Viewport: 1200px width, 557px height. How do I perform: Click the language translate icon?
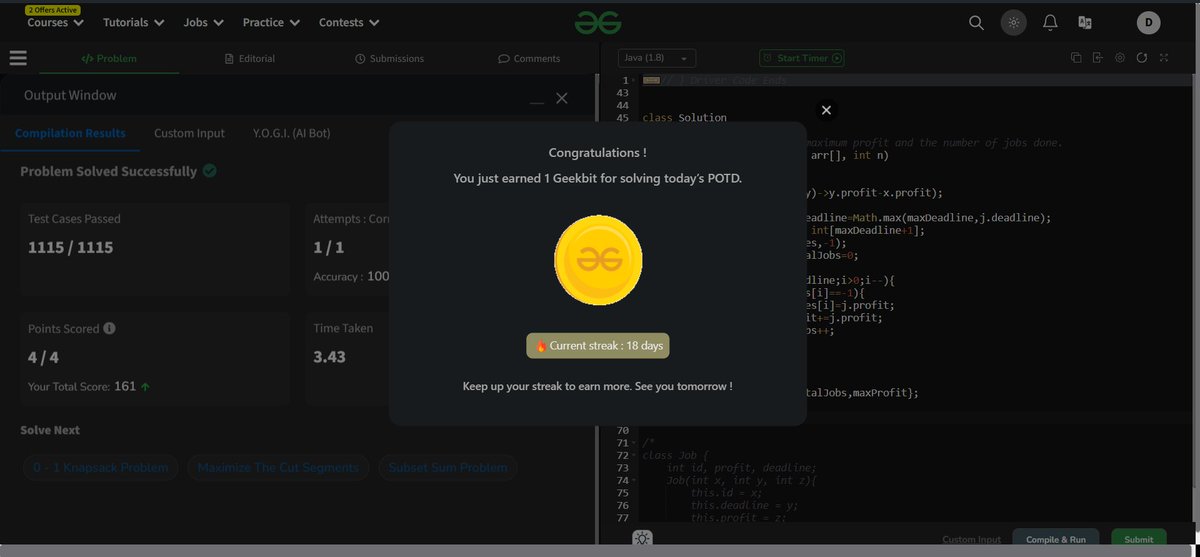click(x=1084, y=22)
